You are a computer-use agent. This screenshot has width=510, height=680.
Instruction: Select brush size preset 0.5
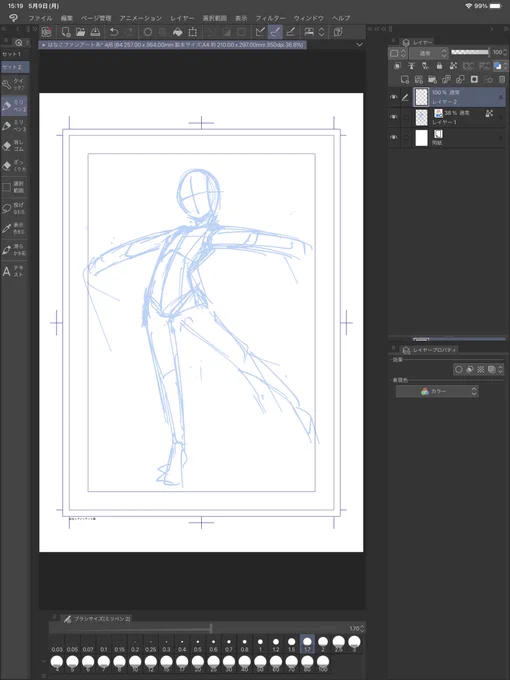197,644
